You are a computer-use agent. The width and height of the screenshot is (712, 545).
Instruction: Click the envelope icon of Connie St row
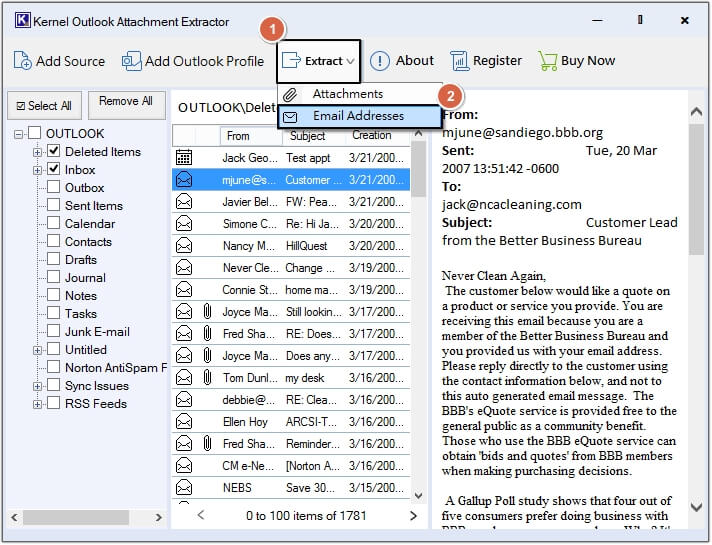point(184,290)
